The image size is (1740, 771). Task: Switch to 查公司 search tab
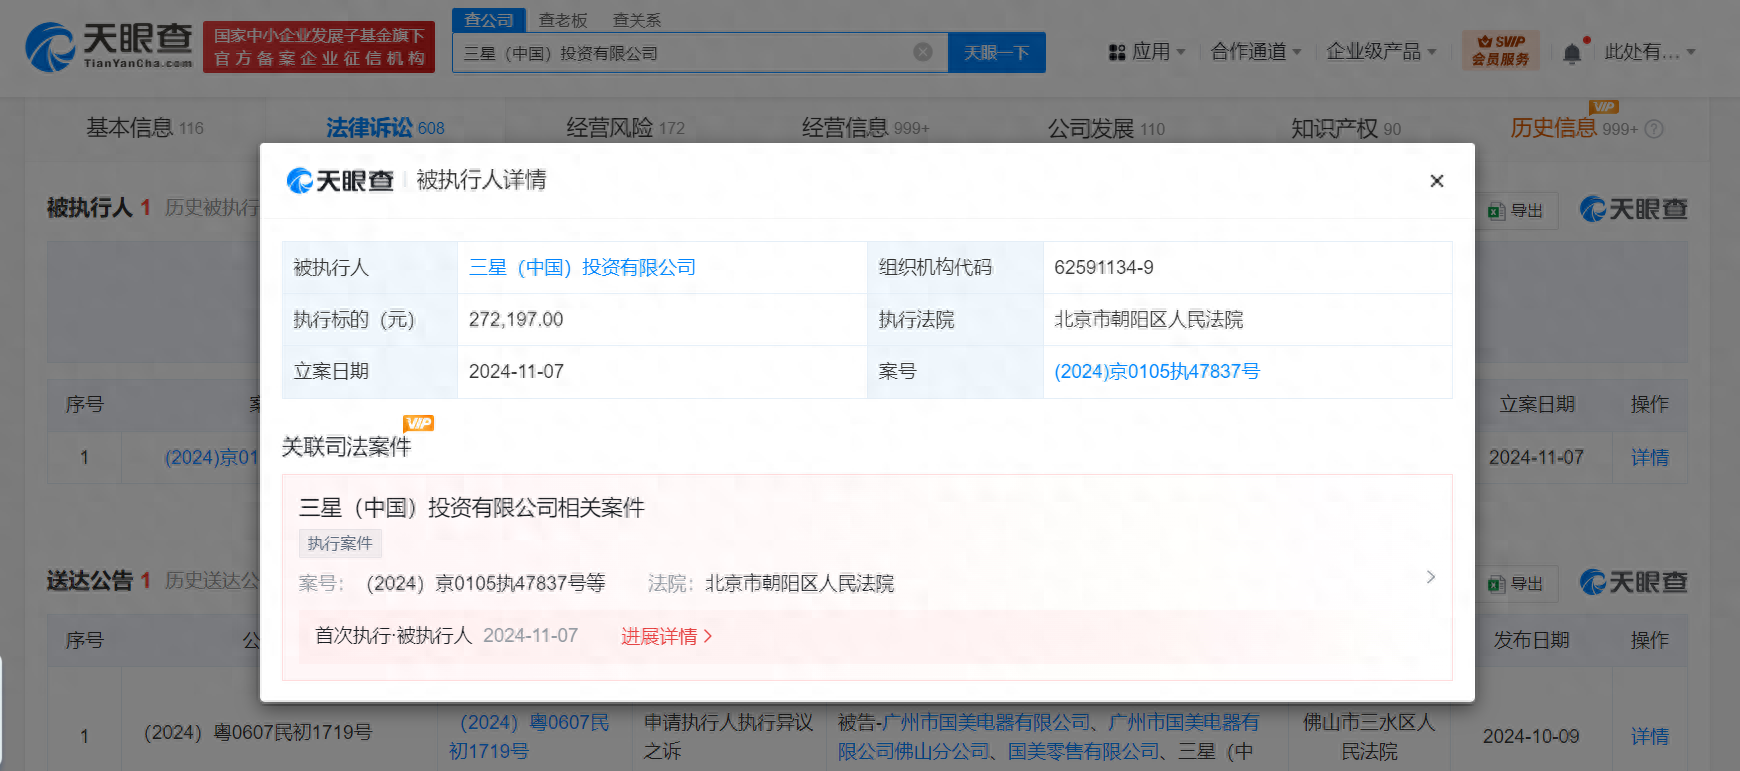pyautogui.click(x=488, y=20)
